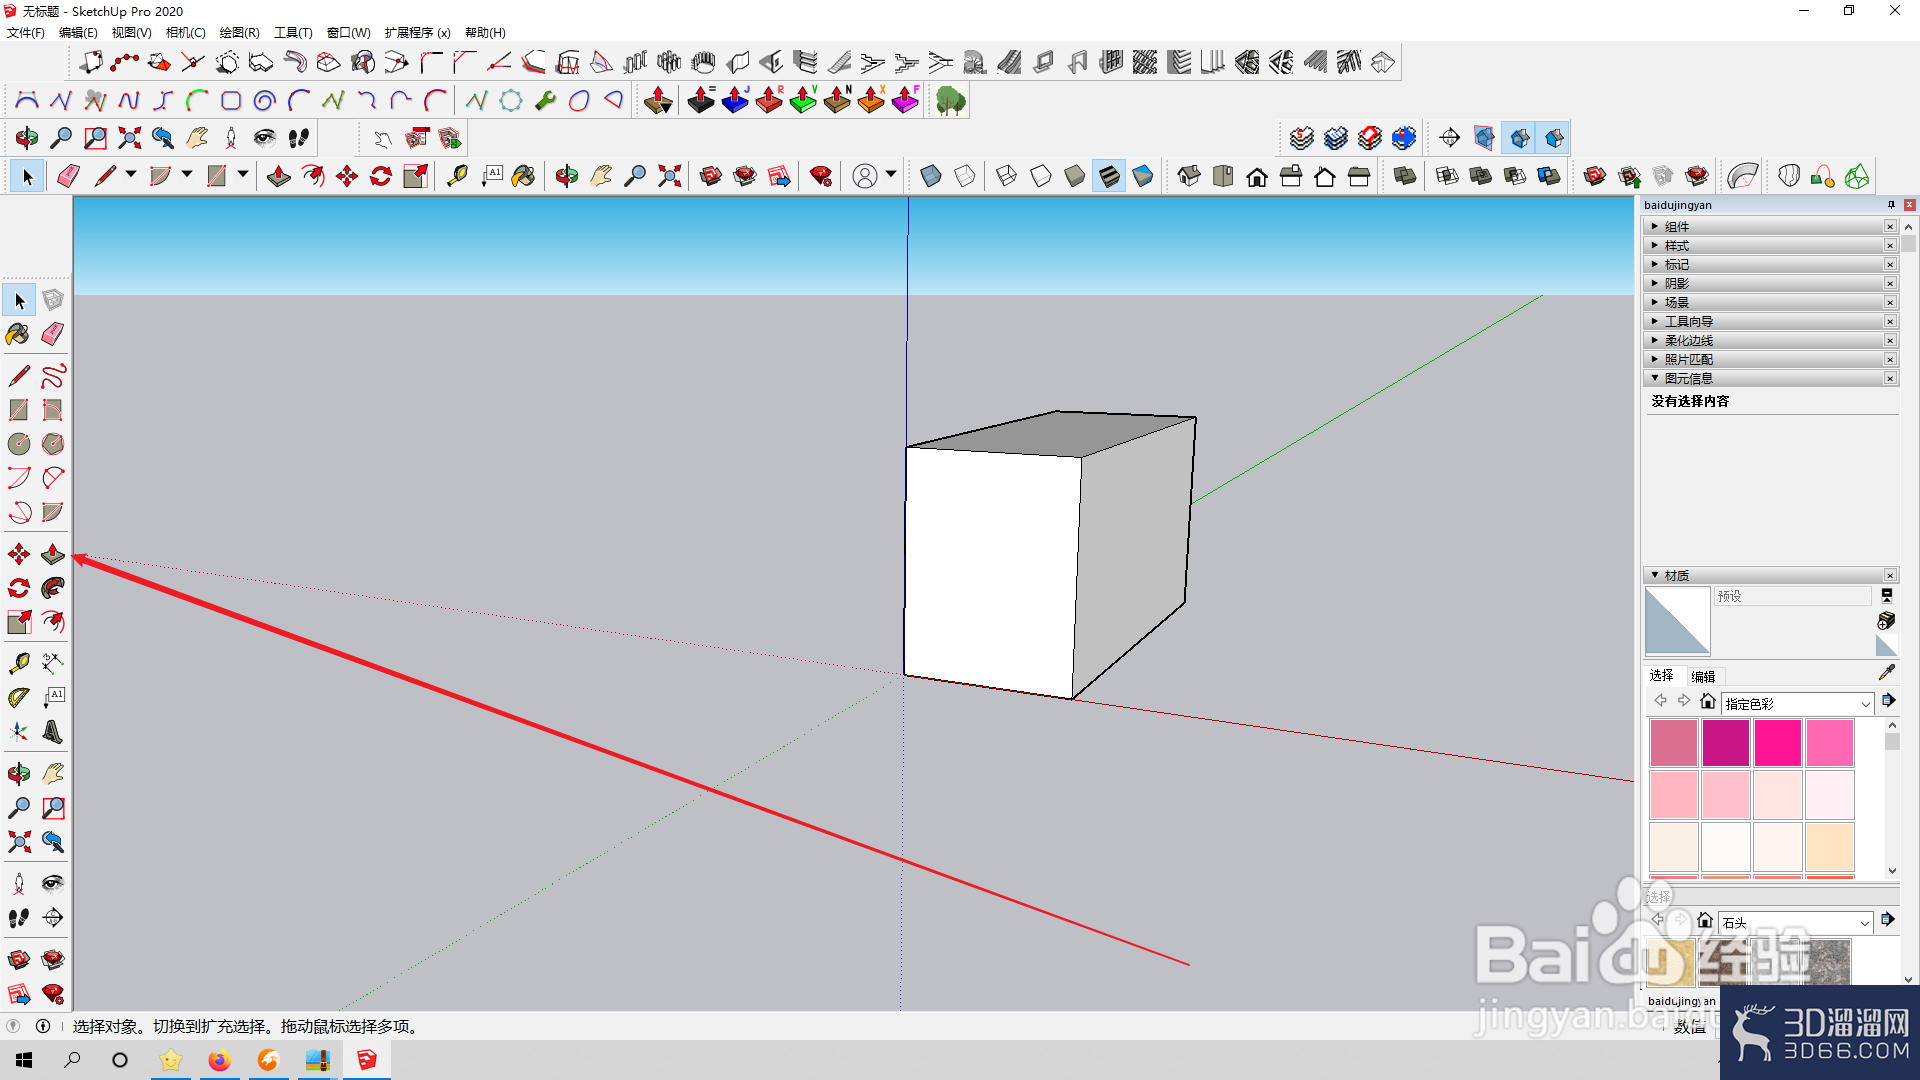Expand the 柔化边线 panel
Screen dimensions: 1920x1080
pos(1770,341)
